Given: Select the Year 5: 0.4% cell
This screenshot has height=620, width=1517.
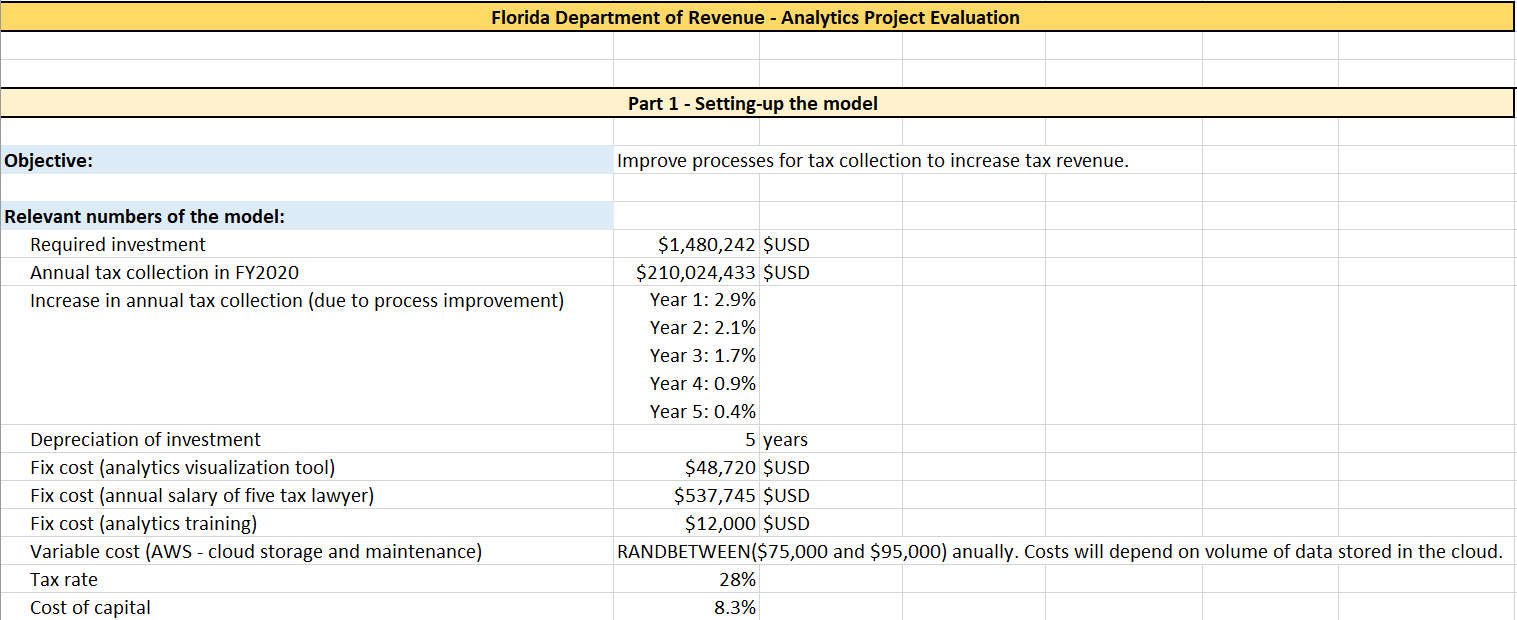Looking at the screenshot, I should point(702,412).
